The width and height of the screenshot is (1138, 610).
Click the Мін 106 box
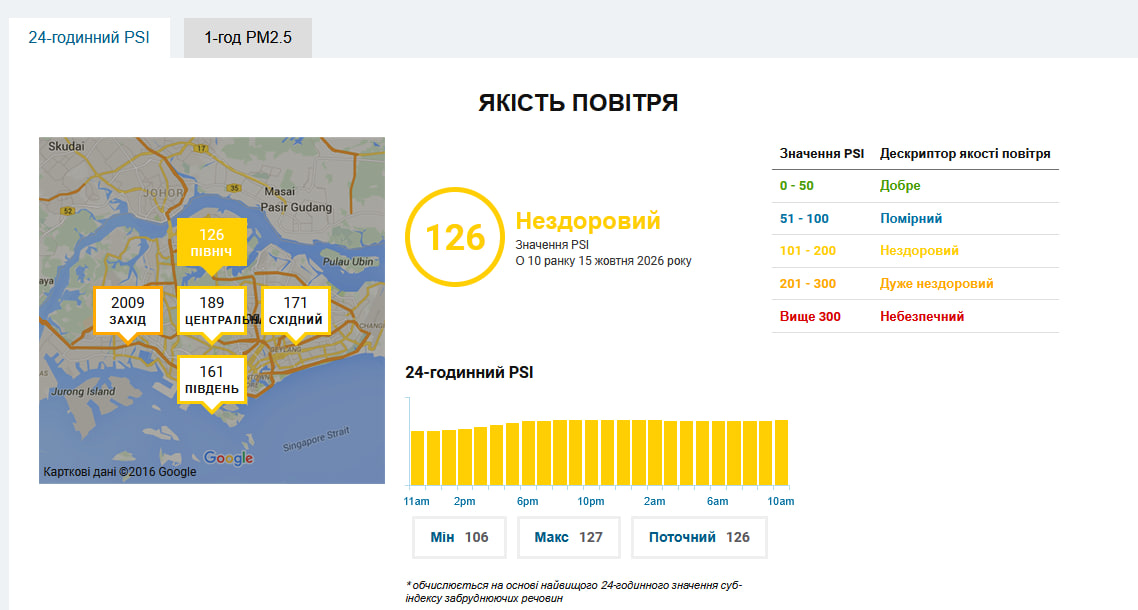pos(459,537)
